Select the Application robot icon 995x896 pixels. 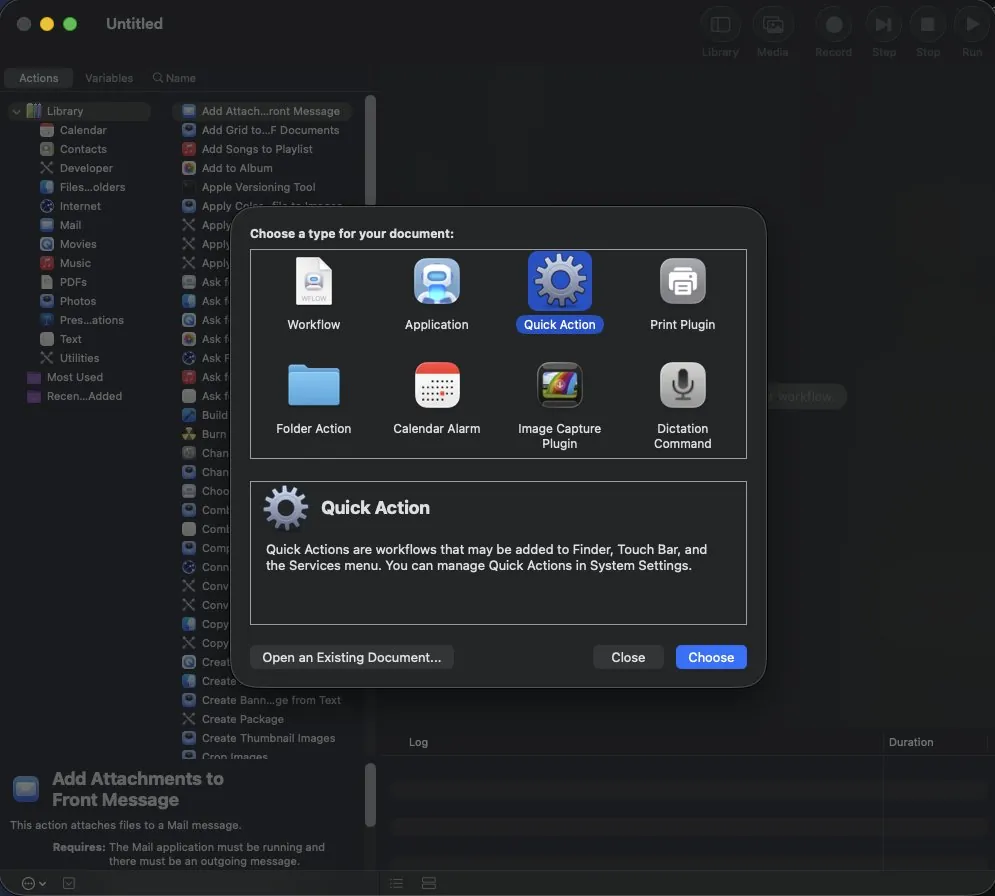click(x=437, y=281)
